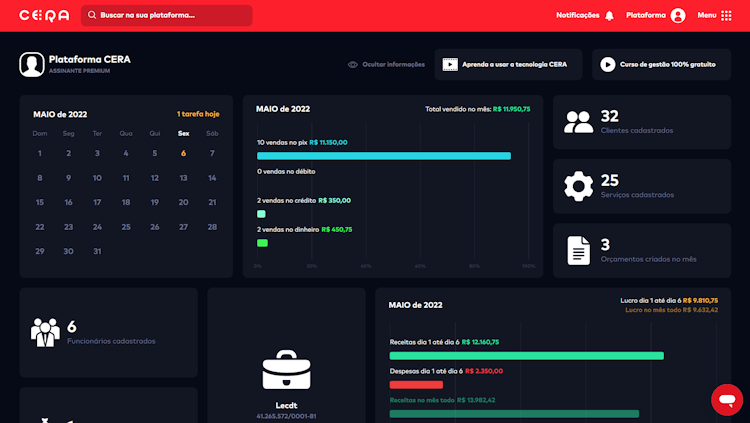Select day 20 in the calendar

pos(183,202)
